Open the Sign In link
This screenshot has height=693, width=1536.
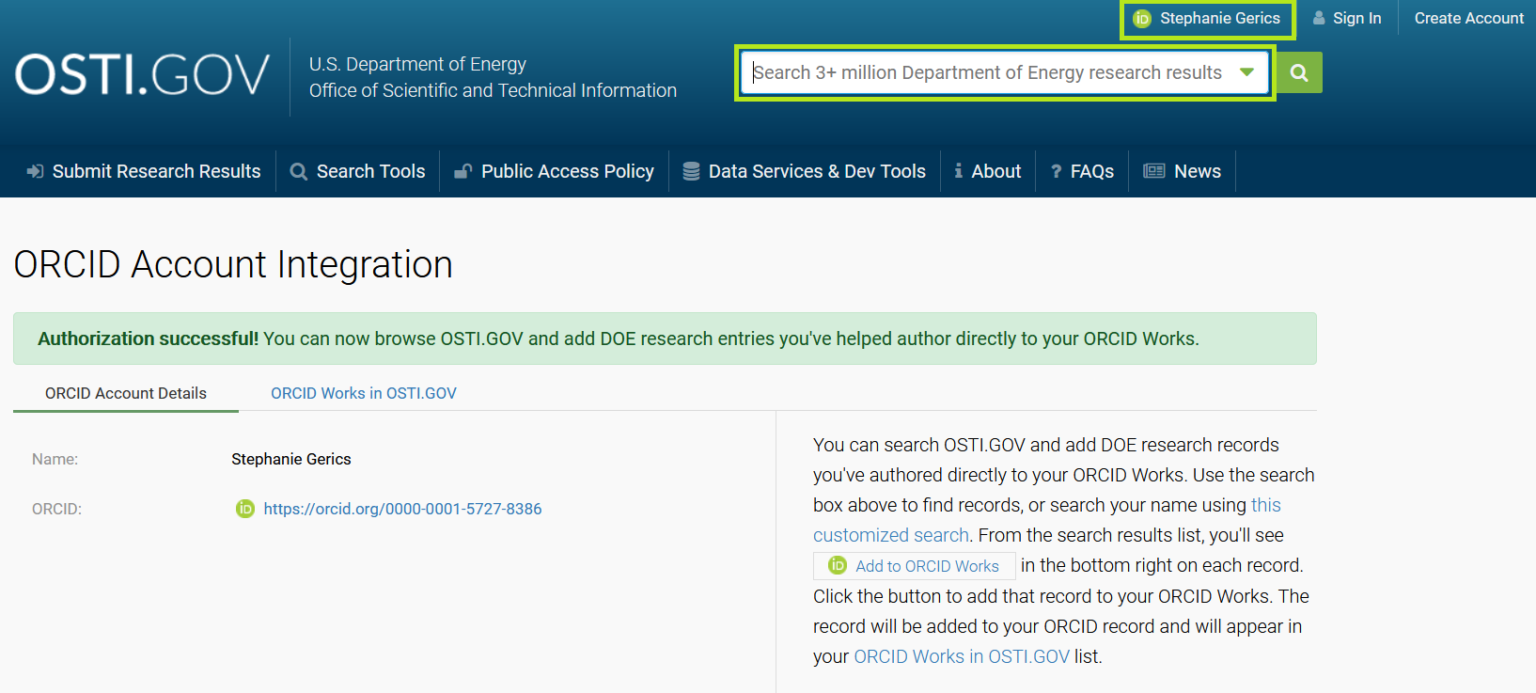[x=1357, y=18]
